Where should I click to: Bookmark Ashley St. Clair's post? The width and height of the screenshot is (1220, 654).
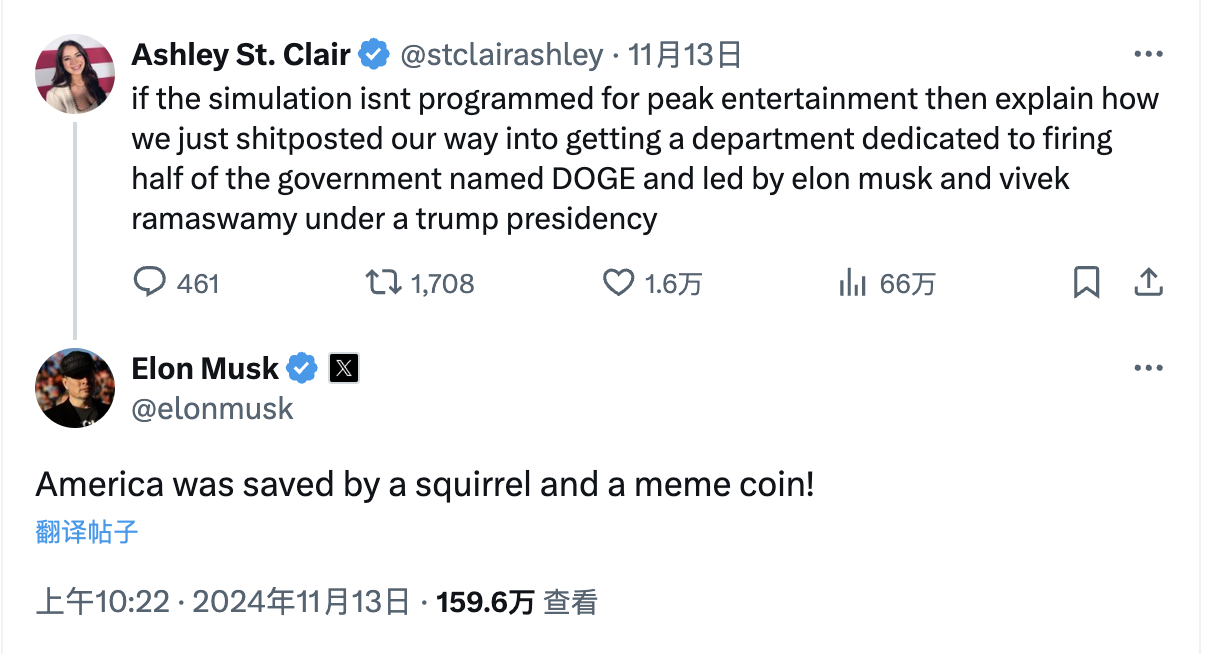pos(1086,283)
